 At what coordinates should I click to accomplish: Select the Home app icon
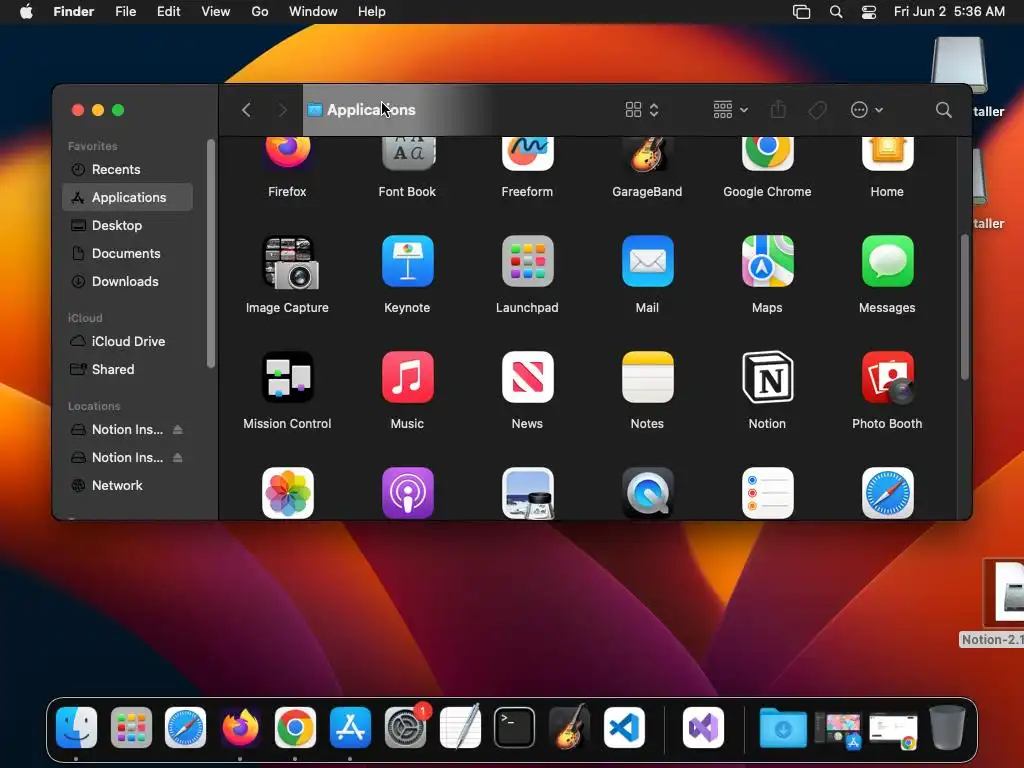pos(888,153)
